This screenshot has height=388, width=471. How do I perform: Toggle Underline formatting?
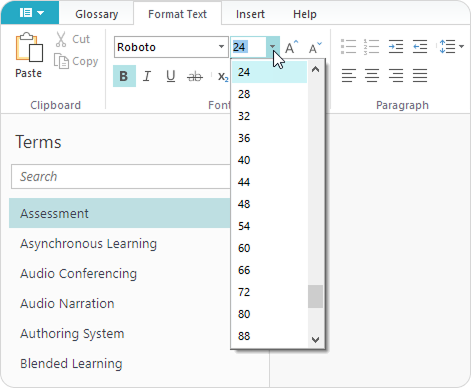pos(171,76)
